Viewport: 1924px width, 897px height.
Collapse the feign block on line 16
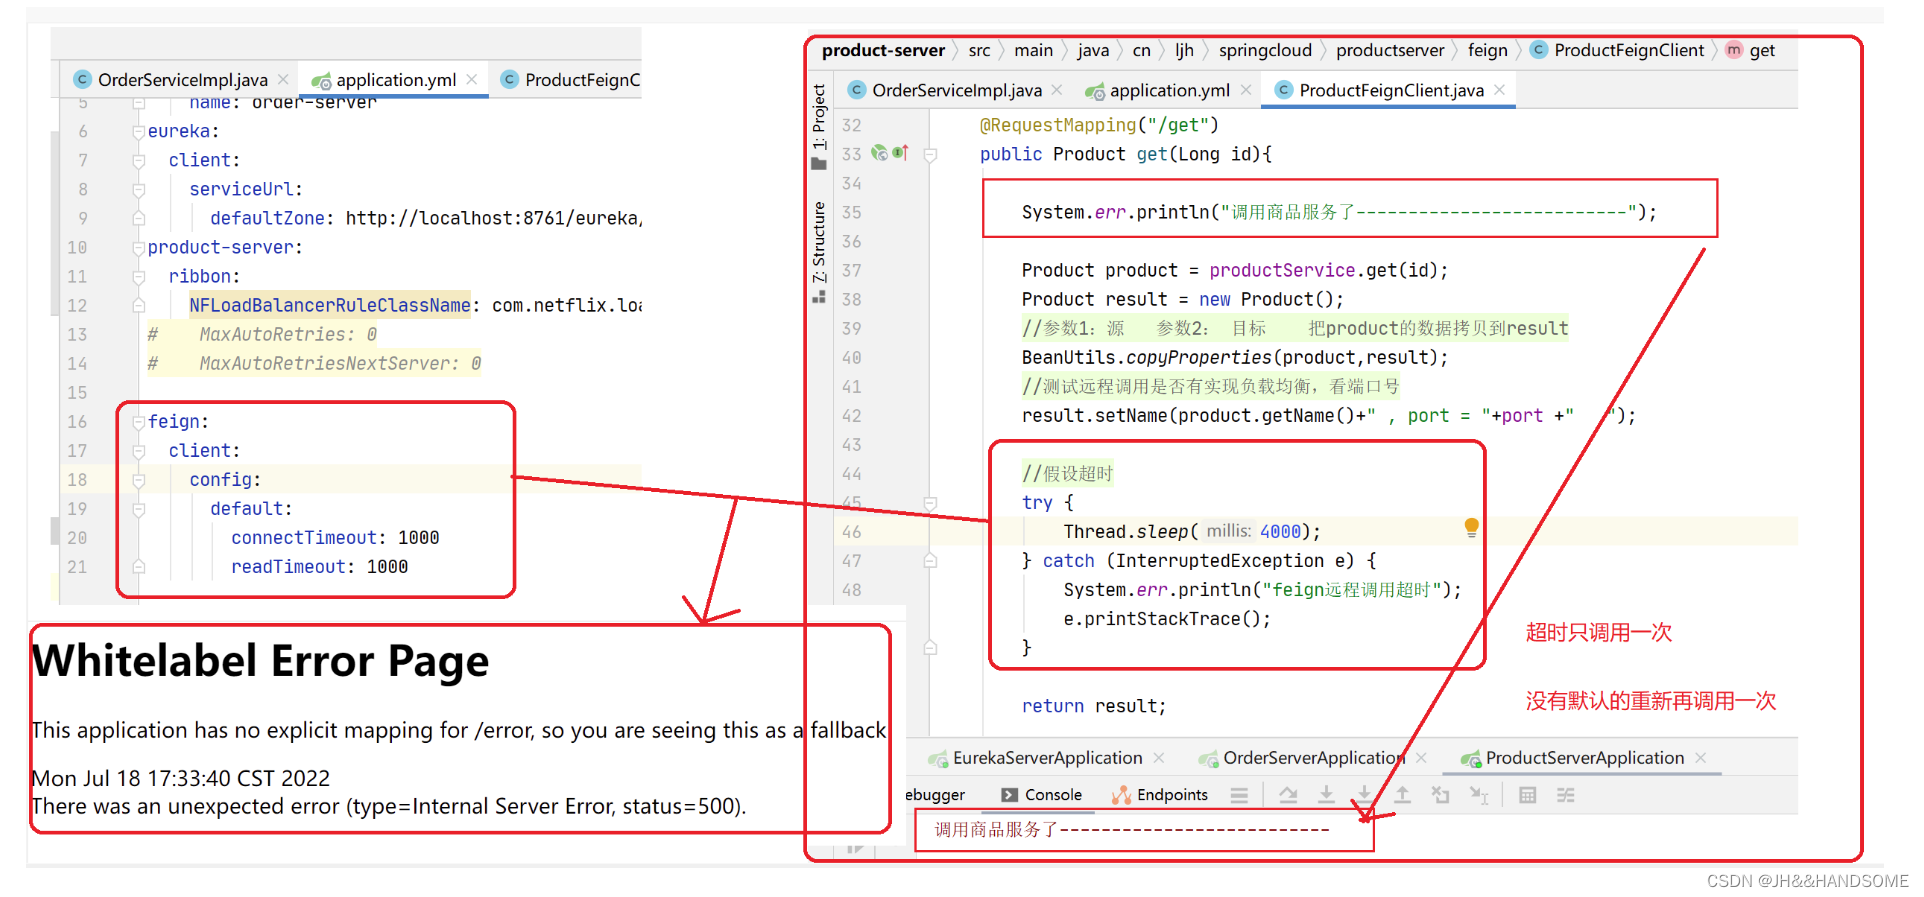click(139, 422)
